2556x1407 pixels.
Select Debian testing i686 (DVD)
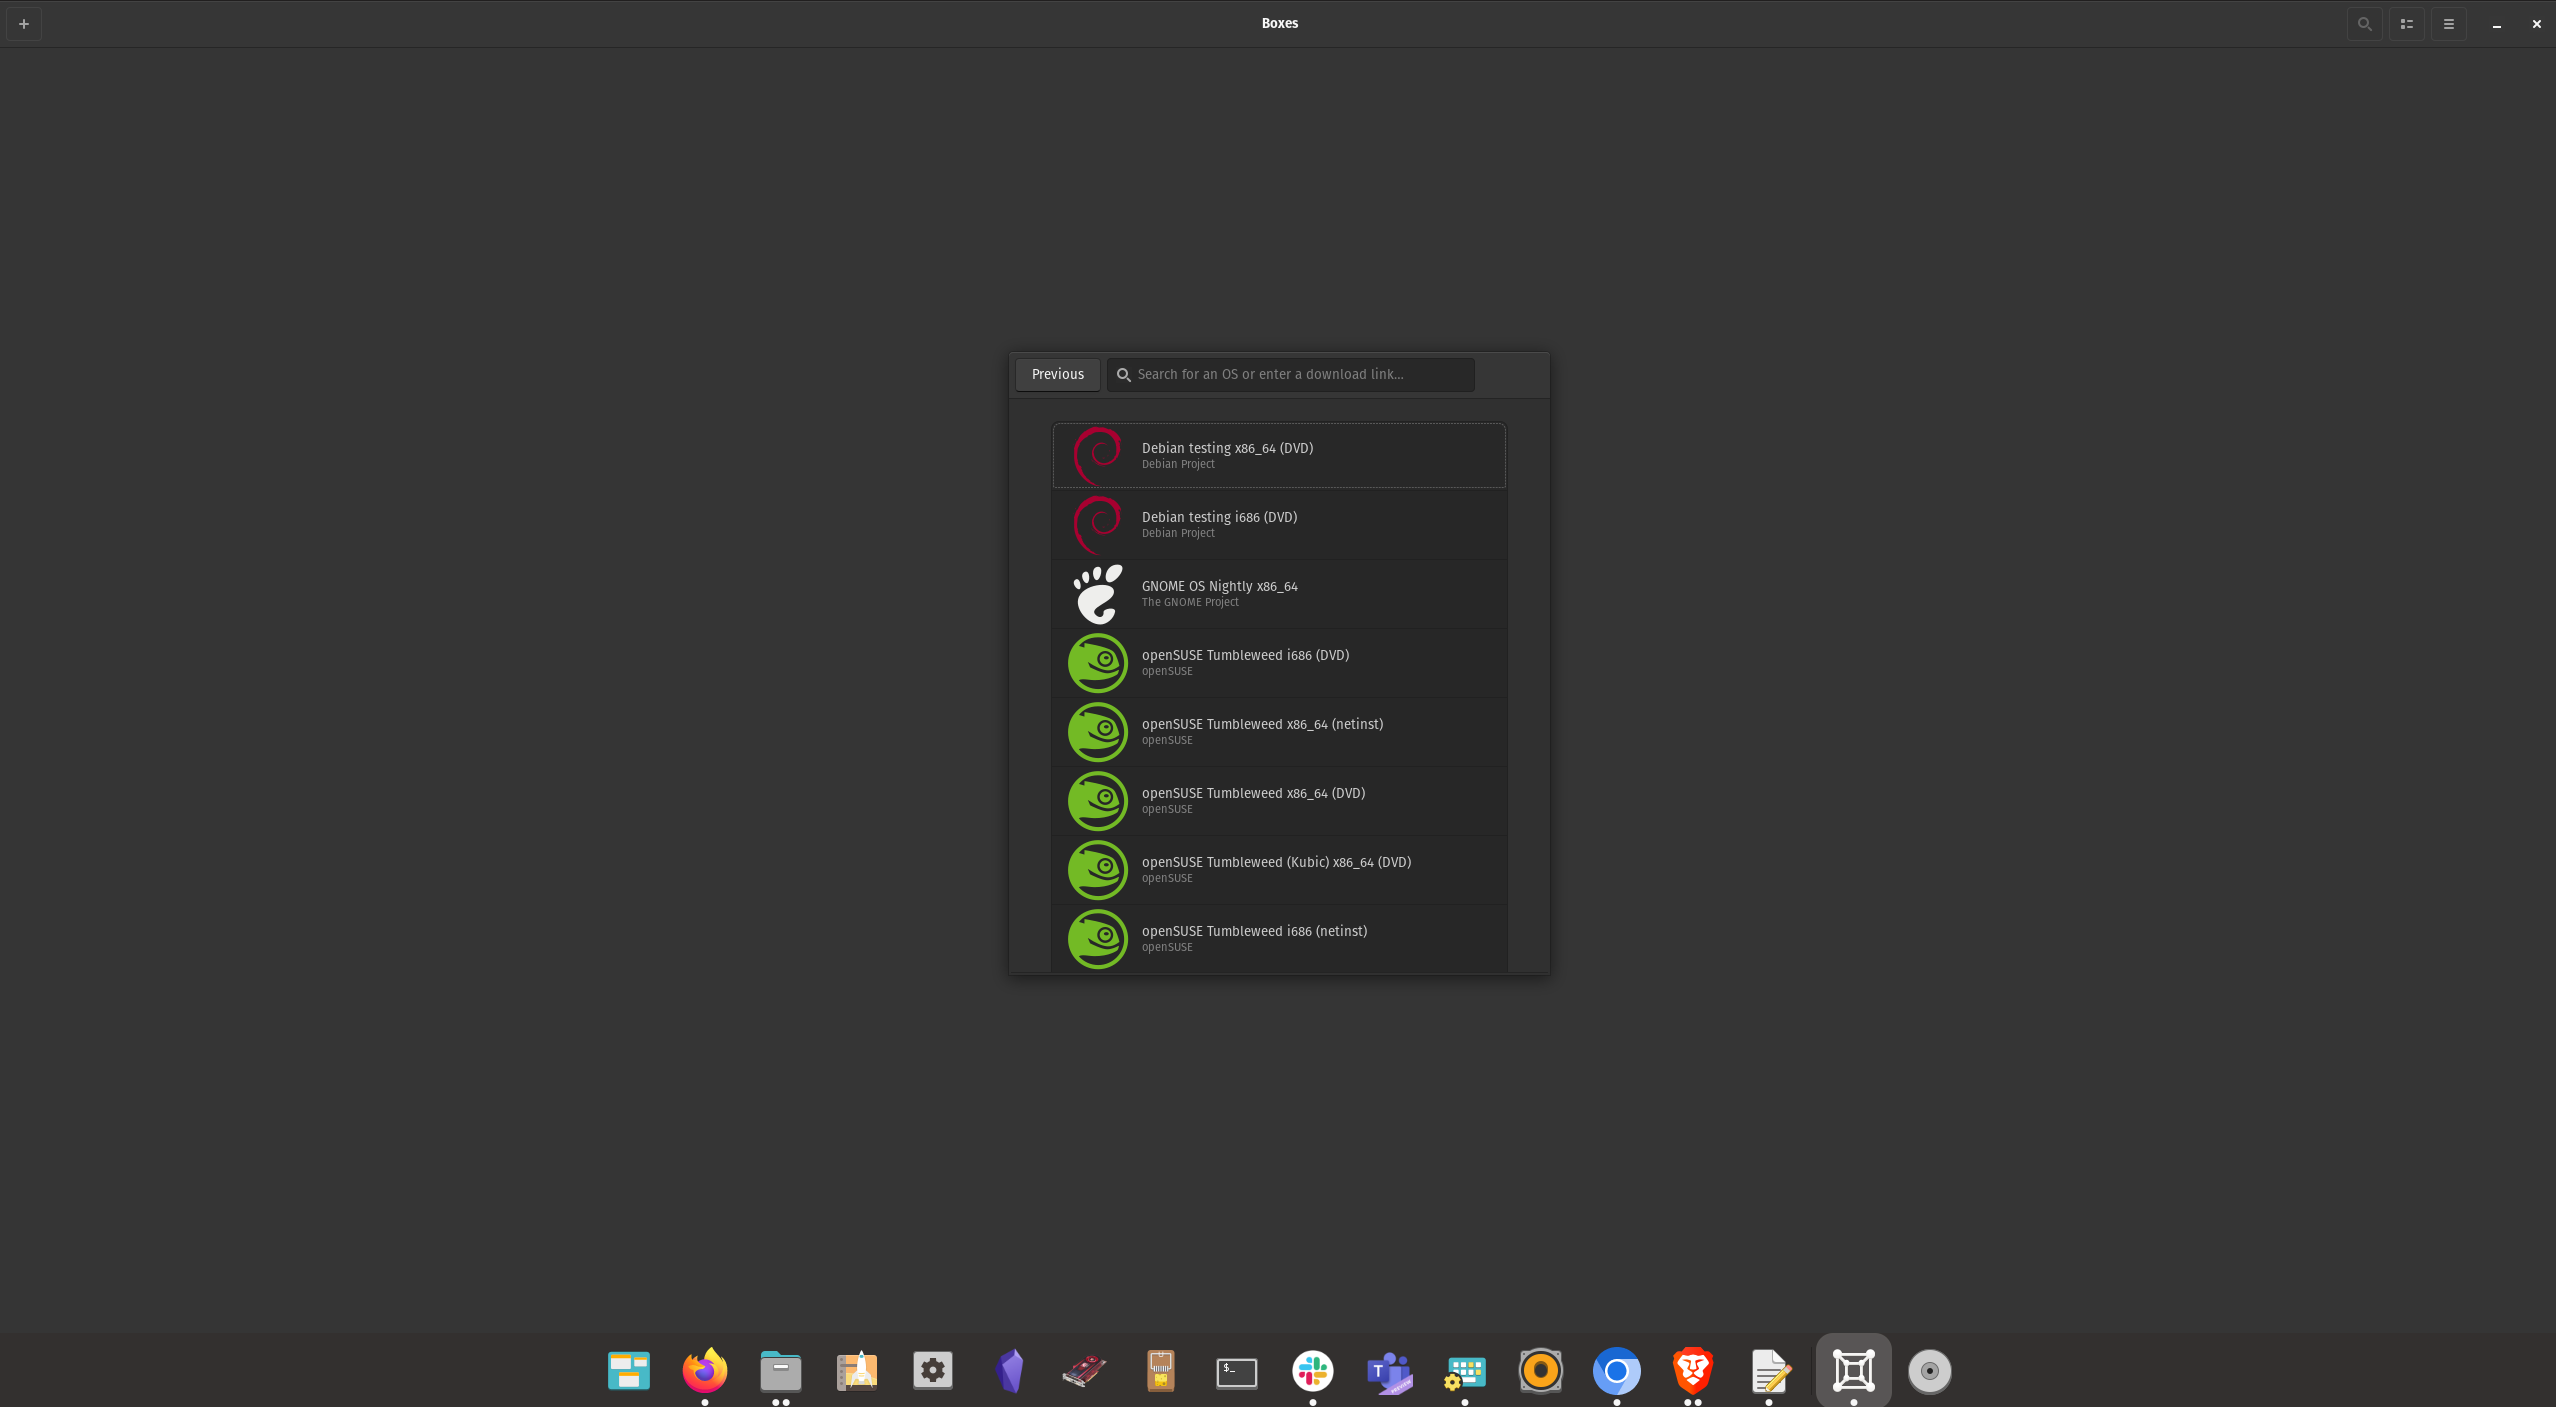tap(1277, 524)
